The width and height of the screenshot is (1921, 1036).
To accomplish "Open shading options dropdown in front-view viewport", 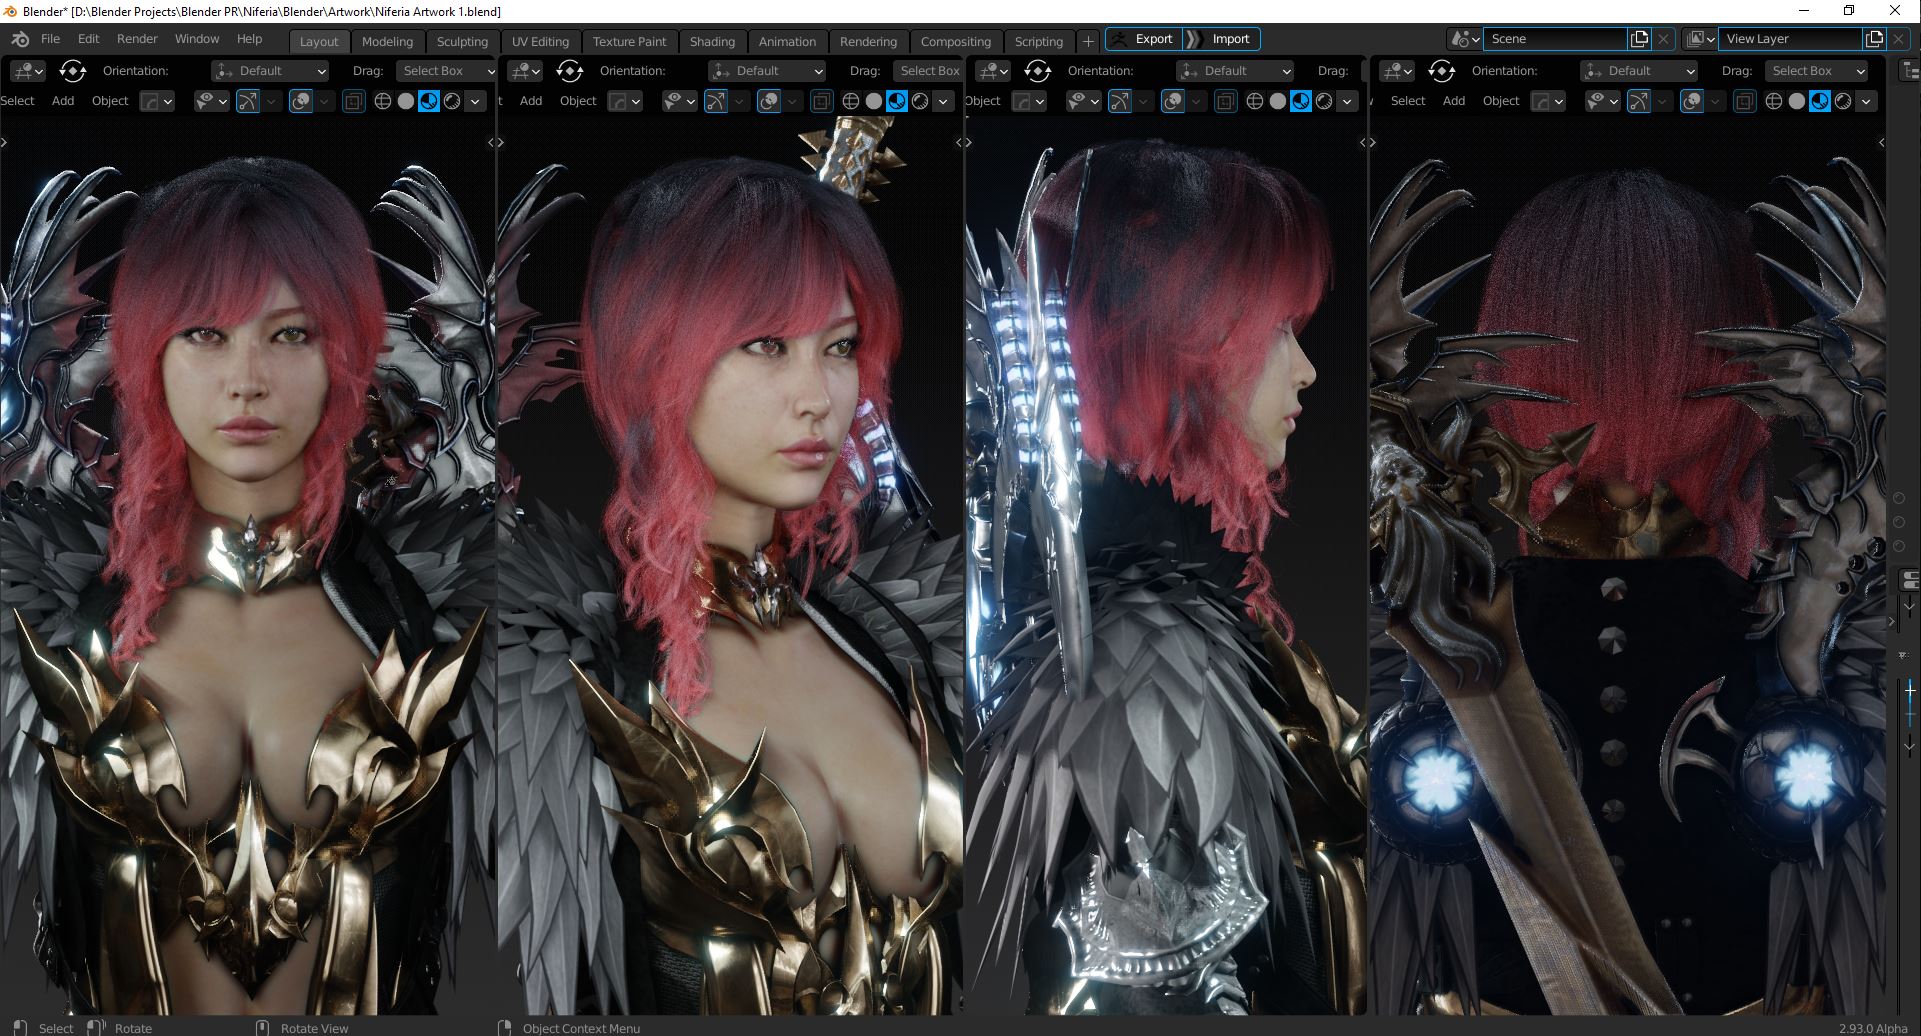I will pos(475,101).
